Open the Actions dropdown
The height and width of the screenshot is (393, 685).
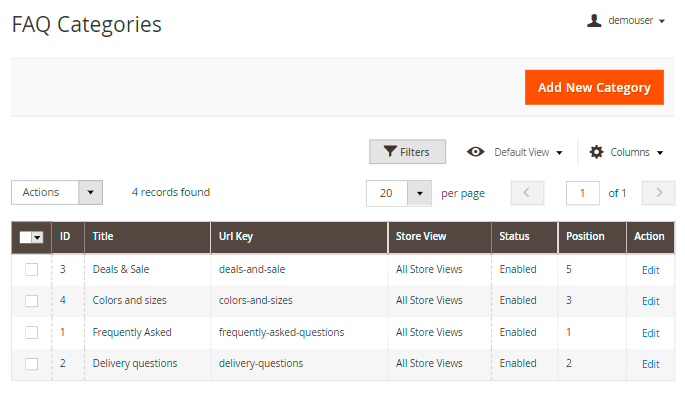coord(57,193)
